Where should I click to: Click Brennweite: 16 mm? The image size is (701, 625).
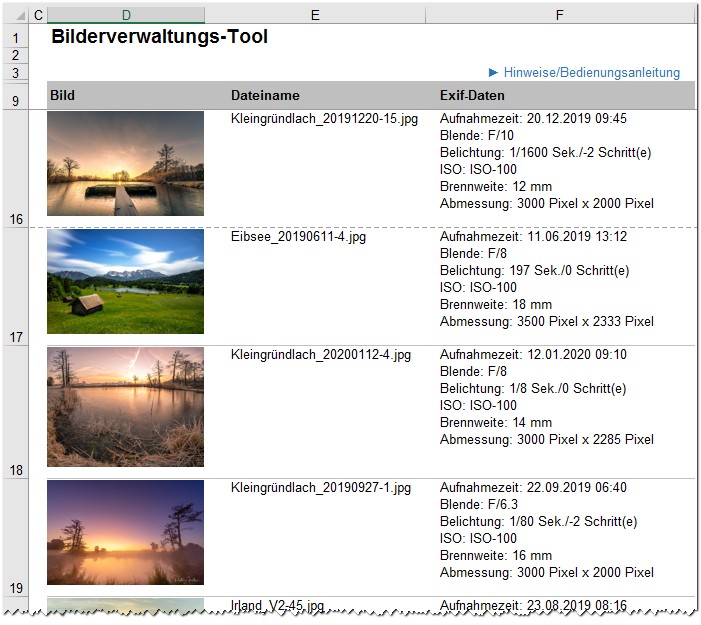tap(495, 555)
